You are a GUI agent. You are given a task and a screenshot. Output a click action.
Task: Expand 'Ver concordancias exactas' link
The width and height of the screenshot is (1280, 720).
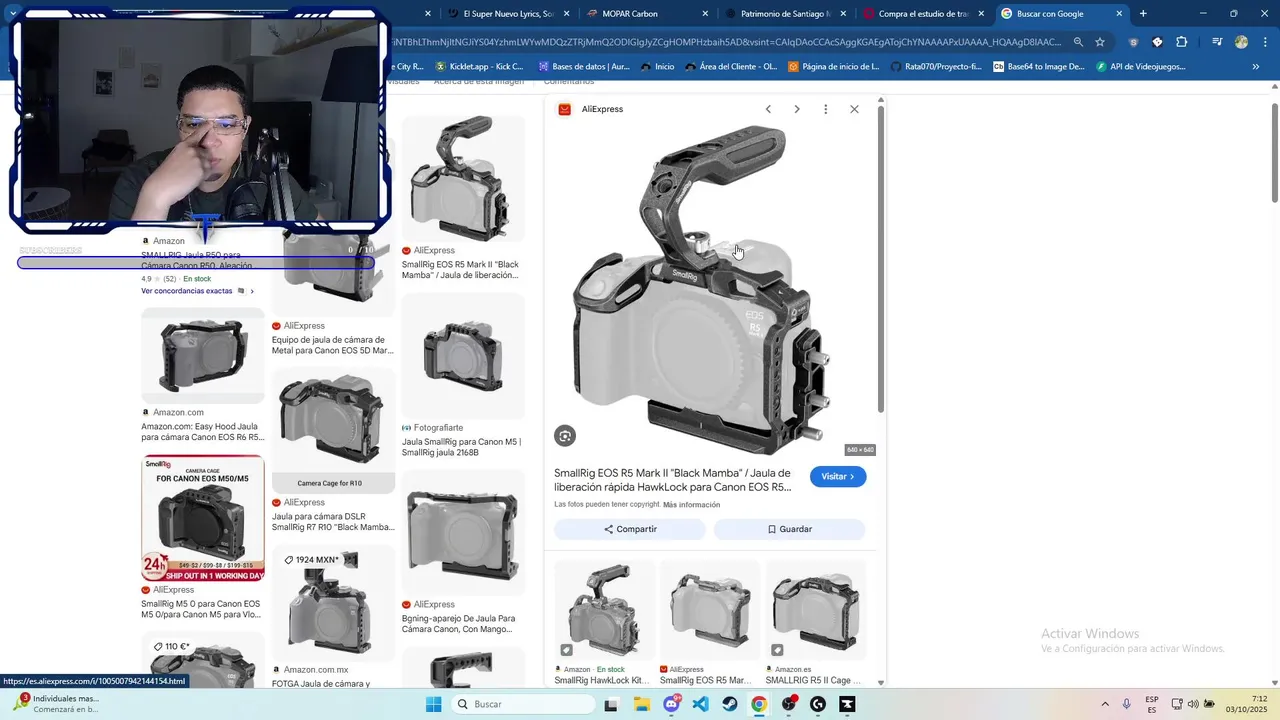pos(197,291)
